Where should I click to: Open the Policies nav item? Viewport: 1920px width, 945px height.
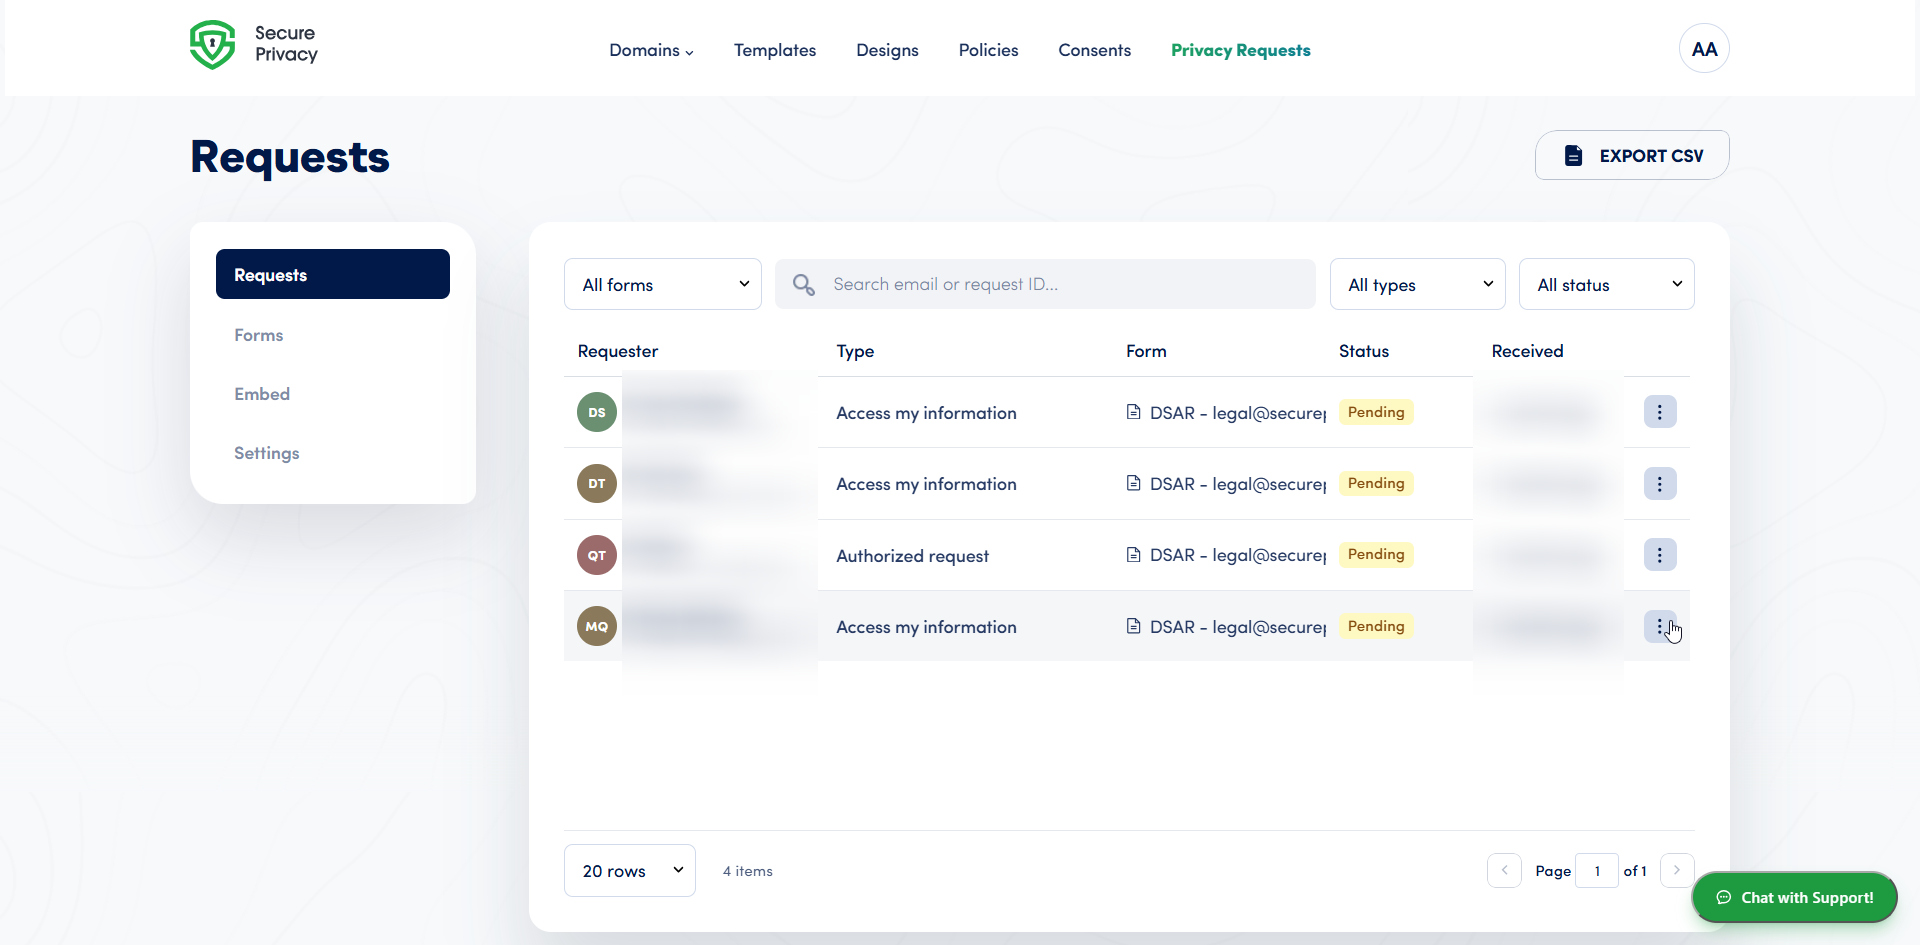pos(988,50)
